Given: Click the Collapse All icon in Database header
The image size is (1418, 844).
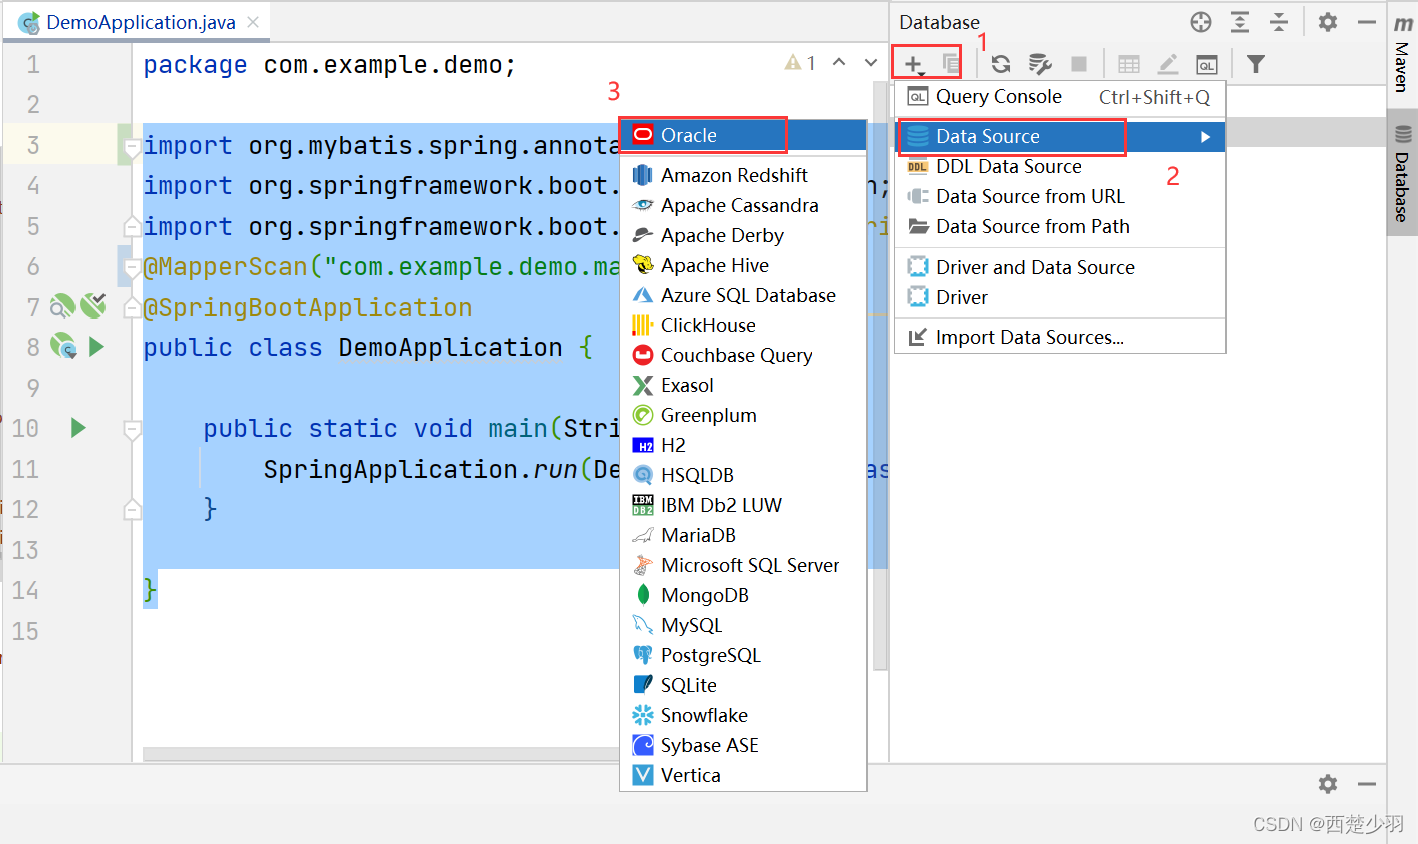Looking at the screenshot, I should [1279, 22].
